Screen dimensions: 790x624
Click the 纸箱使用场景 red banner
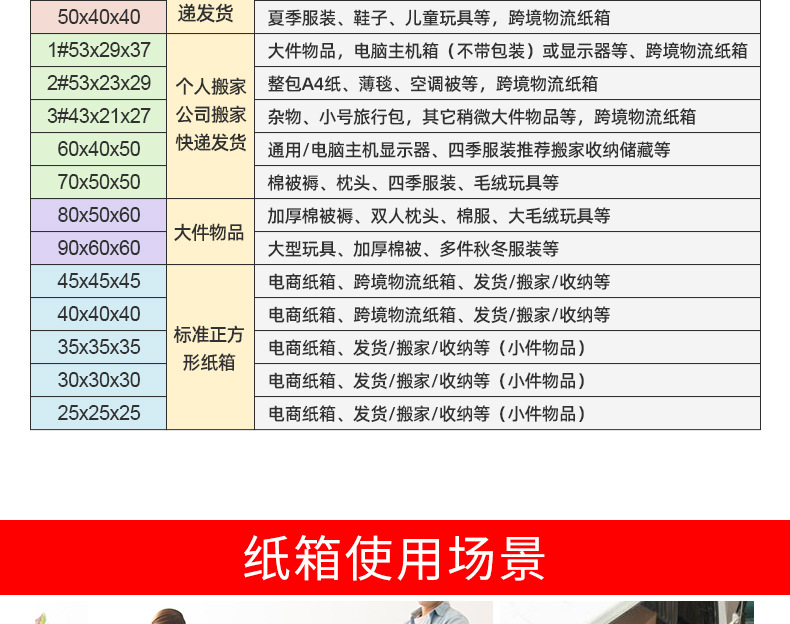[x=395, y=558]
